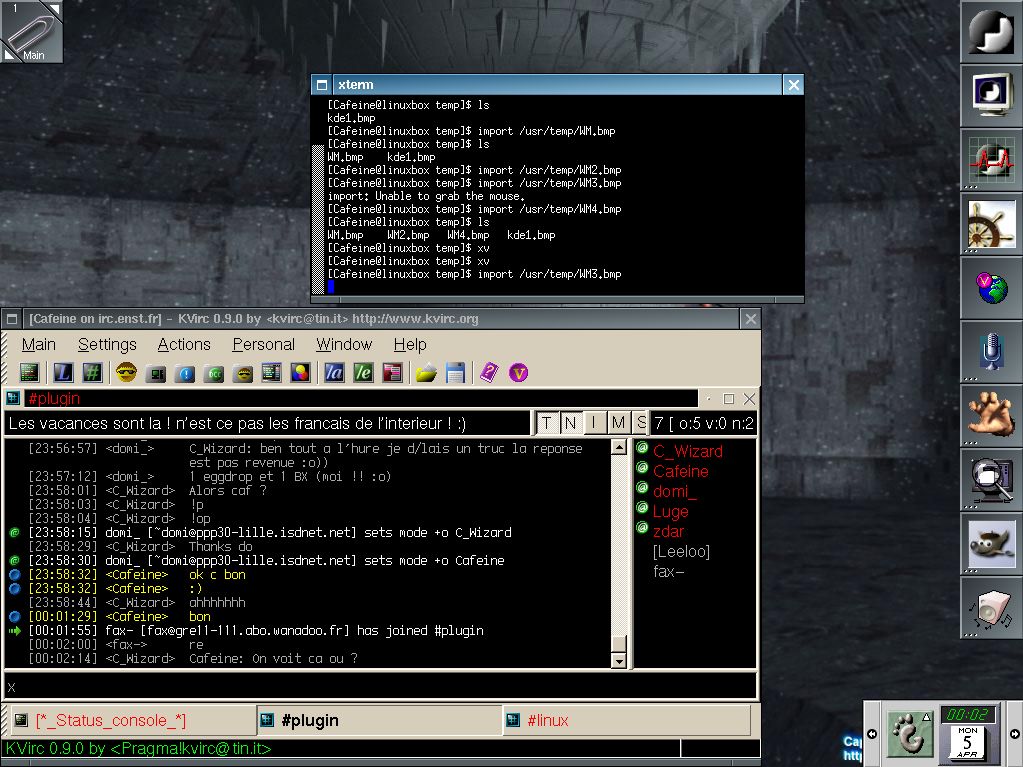Click the magnifier over computer dock icon
Viewport: 1023px width, 767px height.
(x=990, y=479)
